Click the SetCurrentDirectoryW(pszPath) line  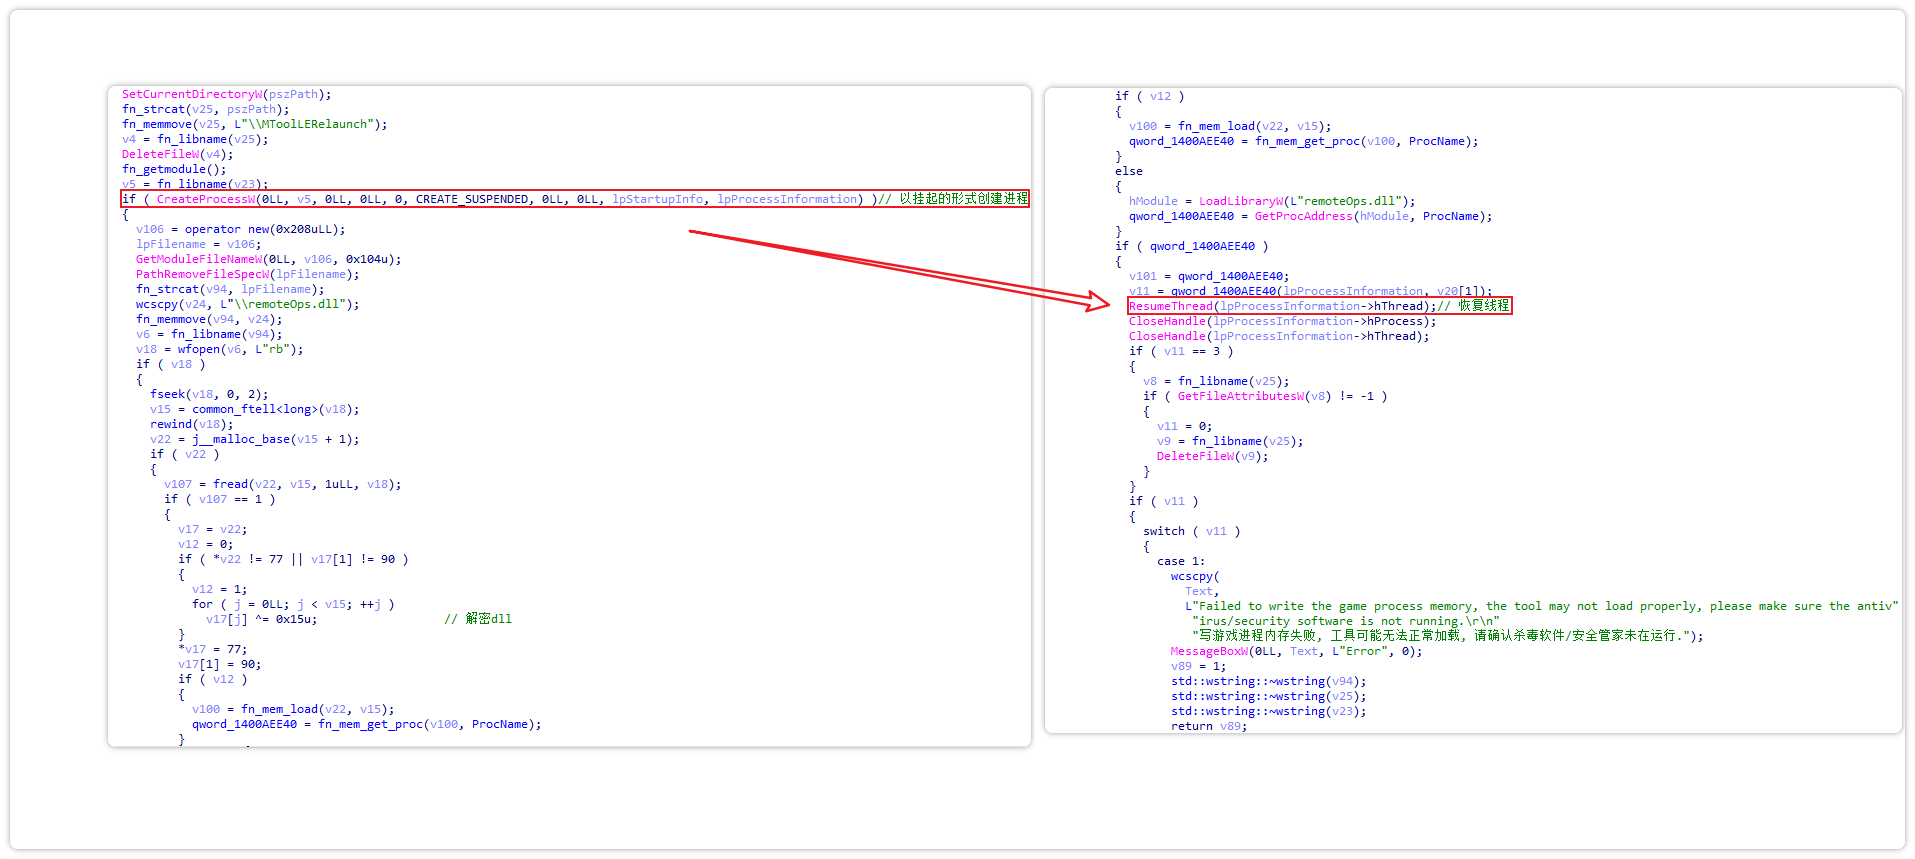pyautogui.click(x=226, y=94)
